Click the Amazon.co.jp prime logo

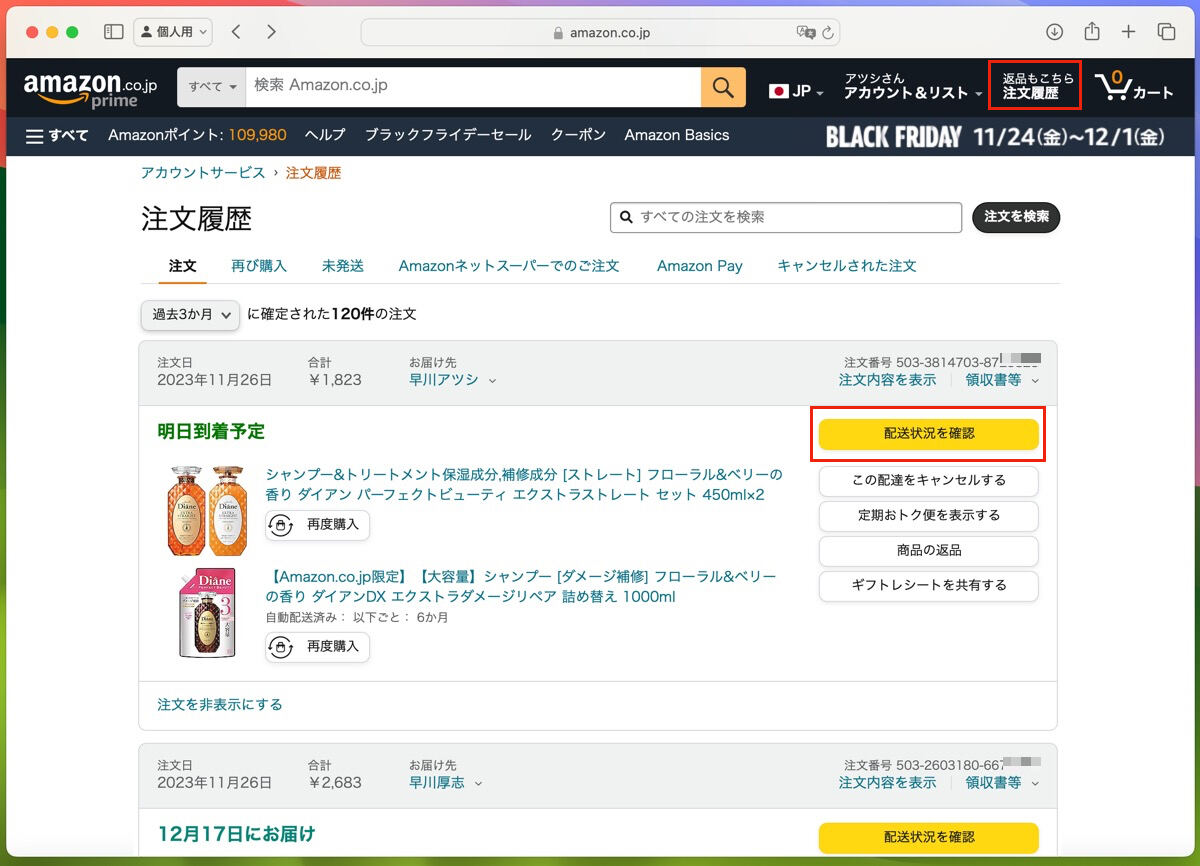[90, 90]
